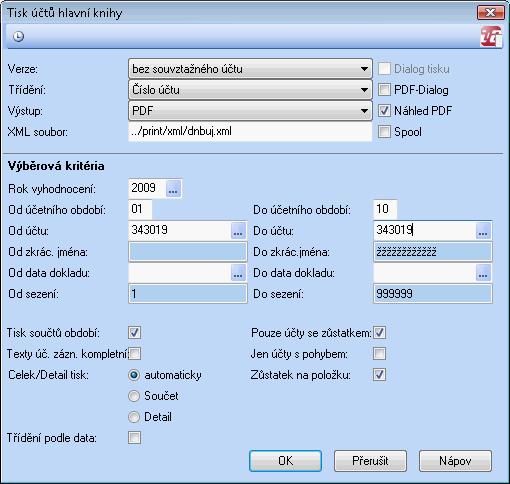Expand the Výstup dropdown showing PDF
Image resolution: width=510 pixels, height=484 pixels.
click(250, 111)
